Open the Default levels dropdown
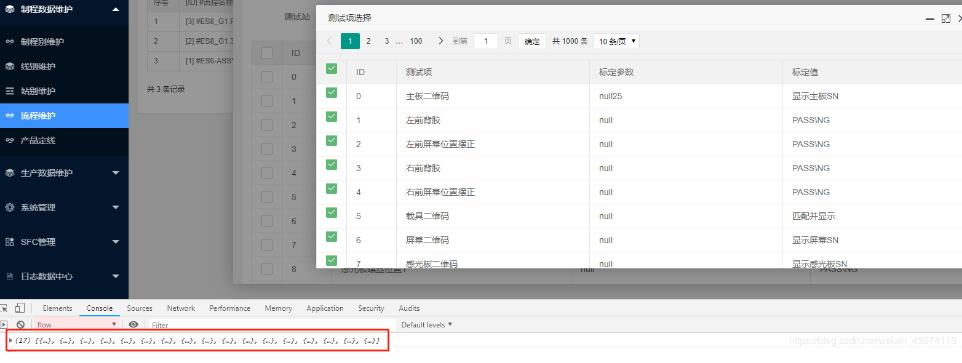 coord(427,324)
